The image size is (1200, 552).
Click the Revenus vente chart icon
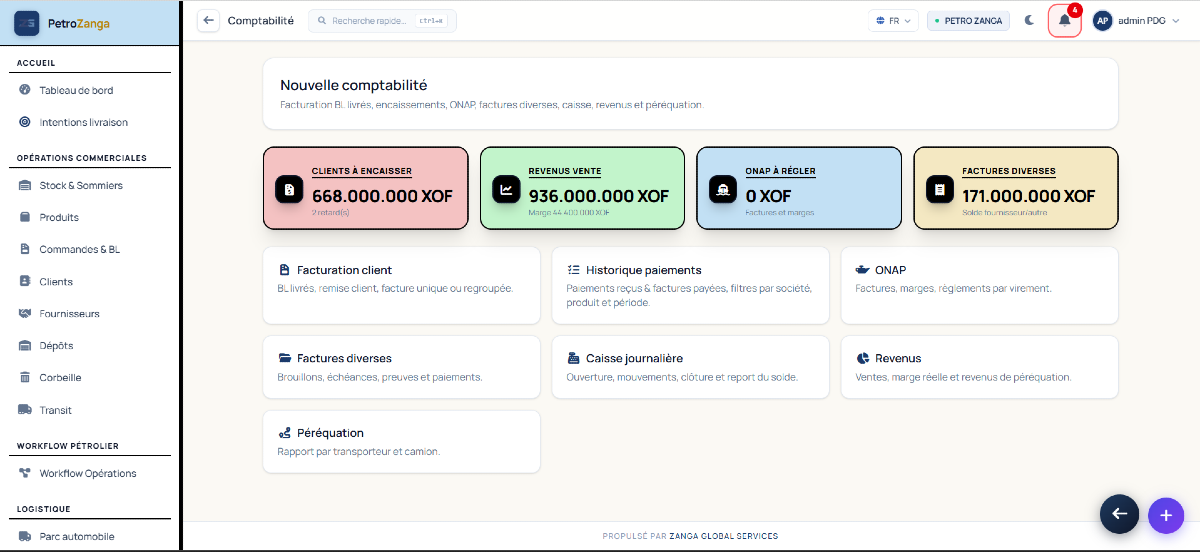tap(506, 189)
